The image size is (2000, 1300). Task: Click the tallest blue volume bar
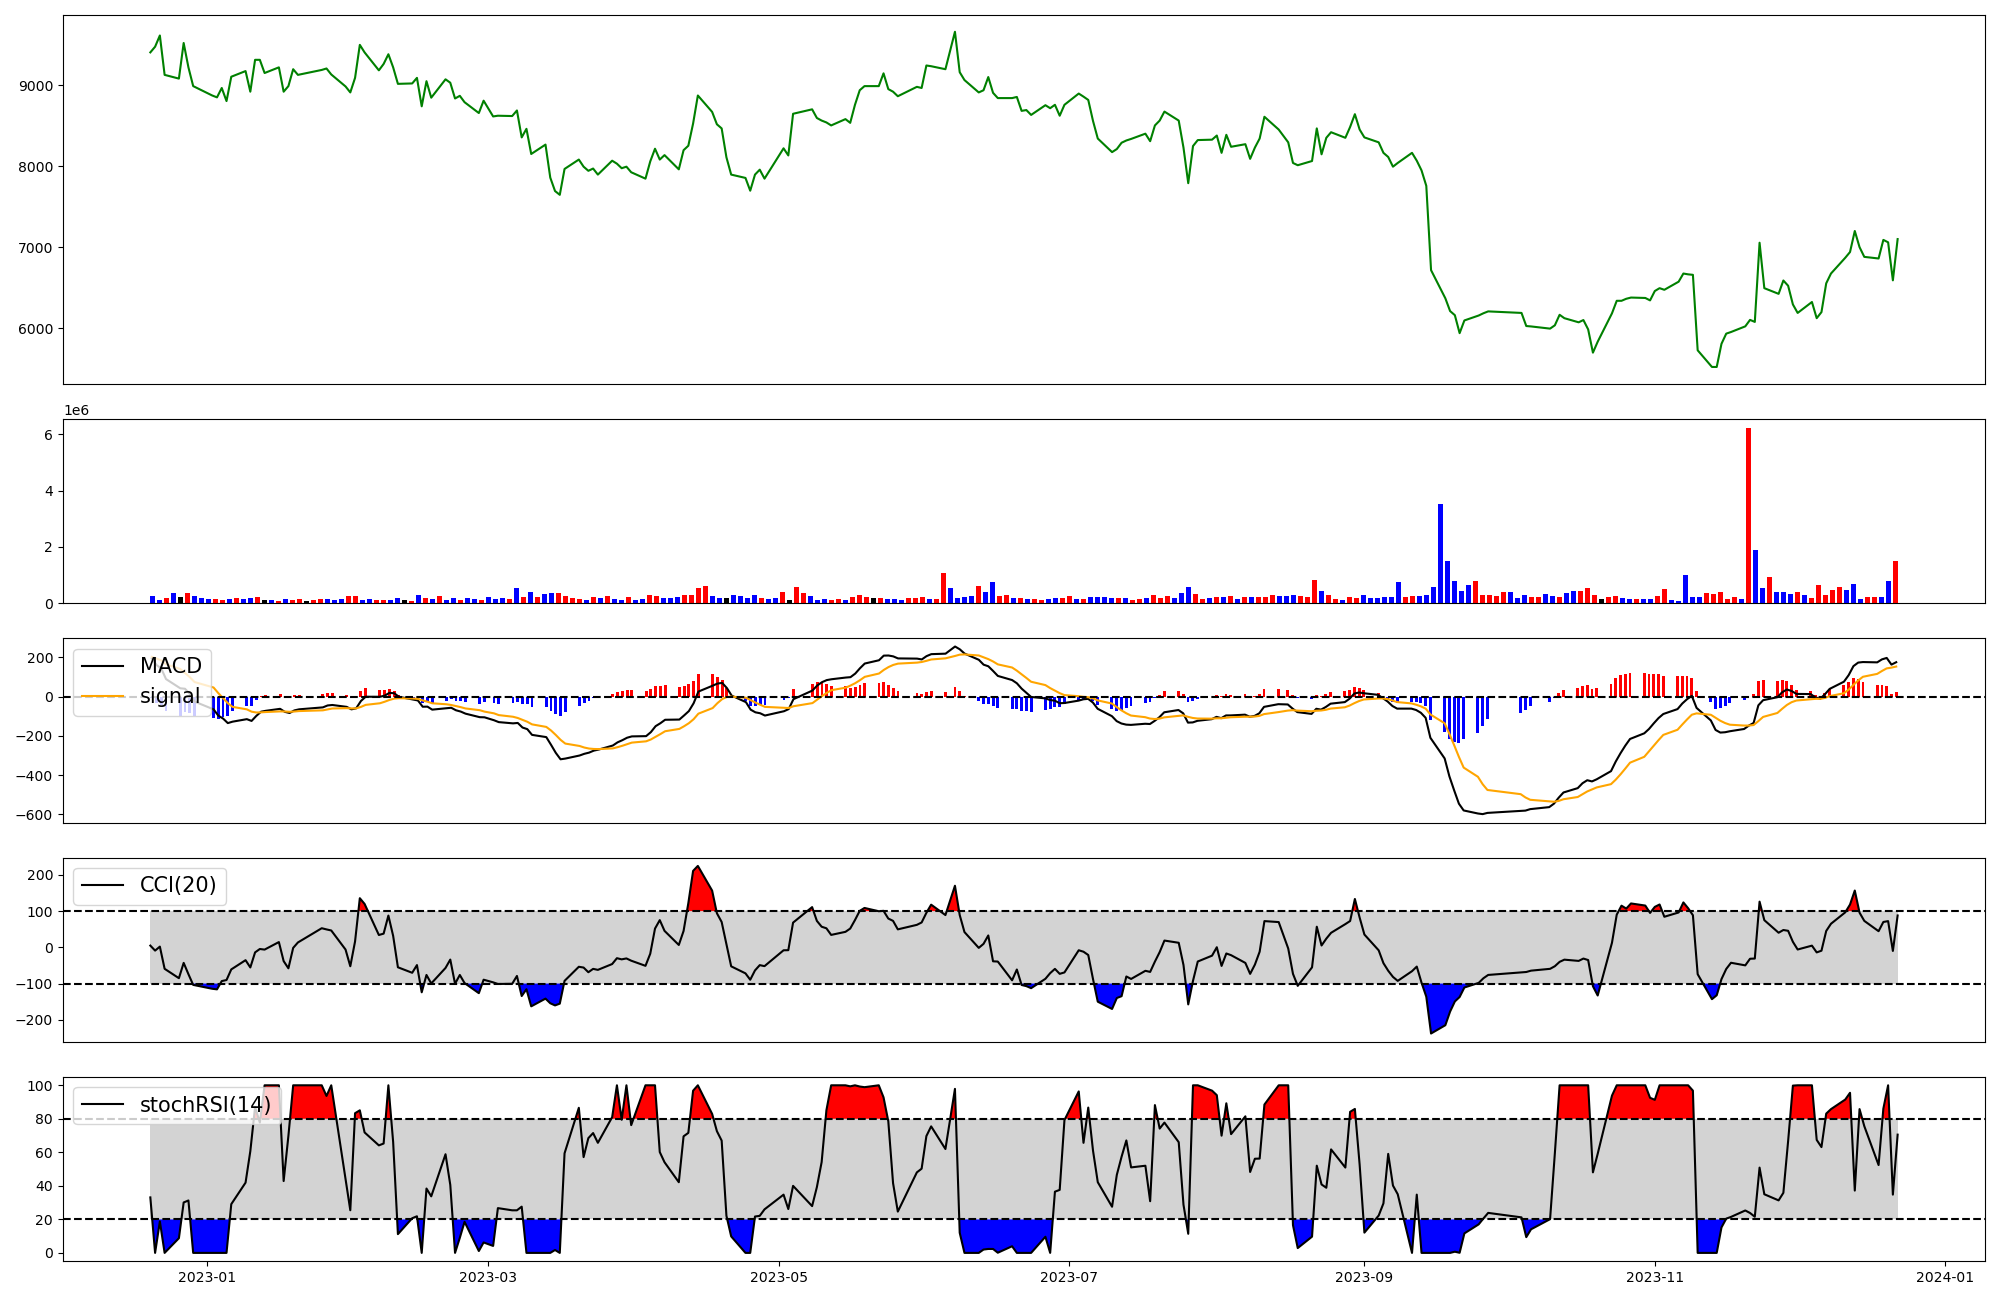(1440, 553)
